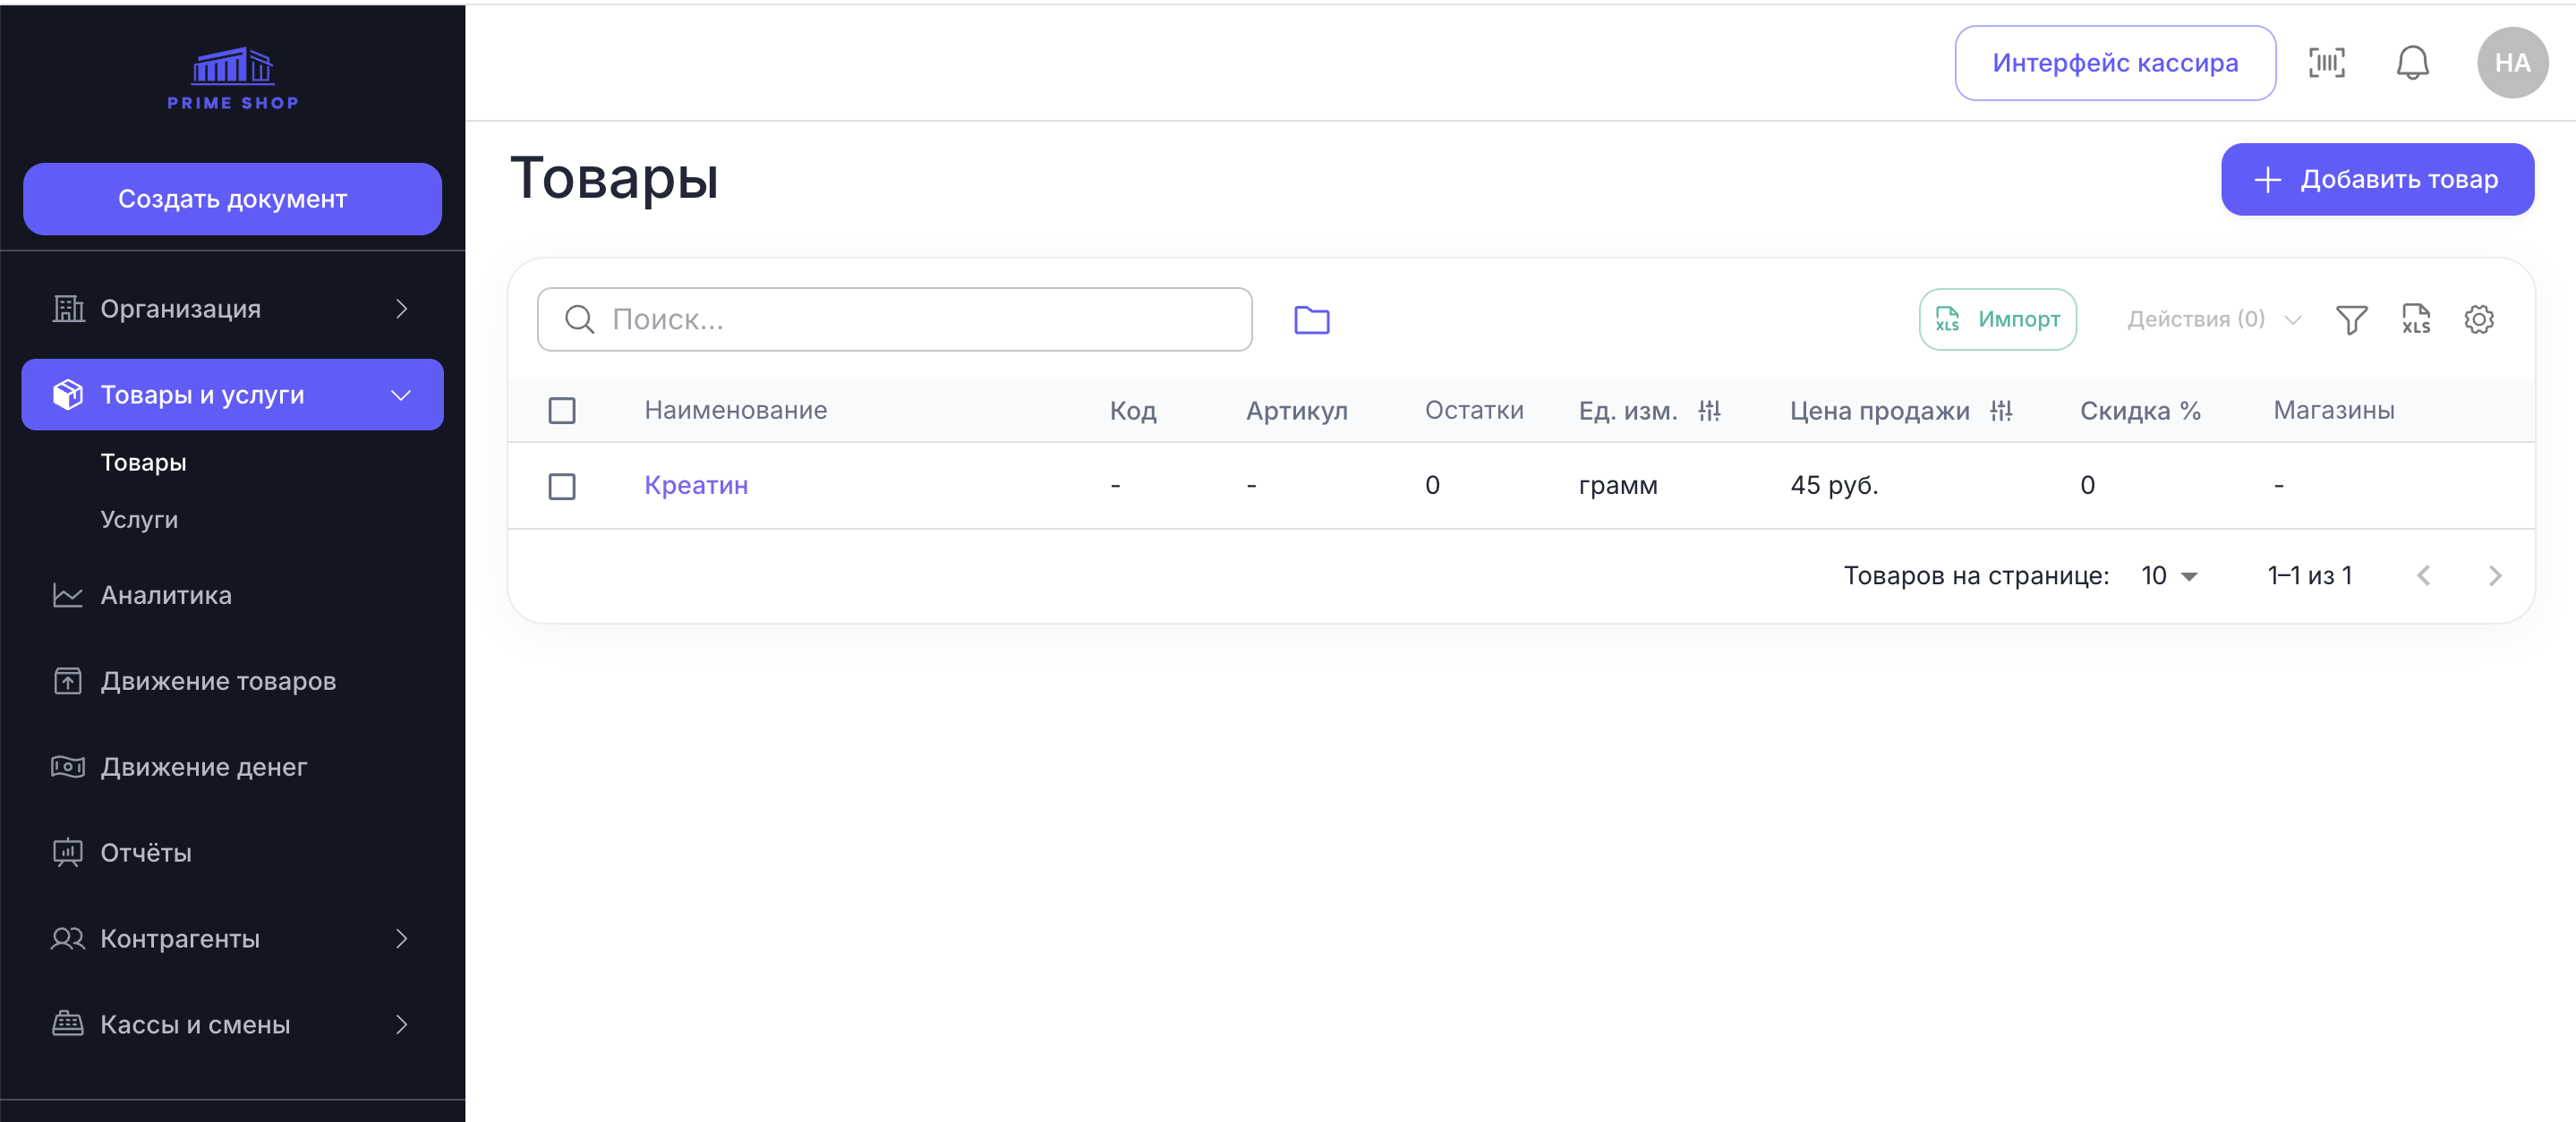
Task: Tick the Креатин row checkbox
Action: pos(562,486)
